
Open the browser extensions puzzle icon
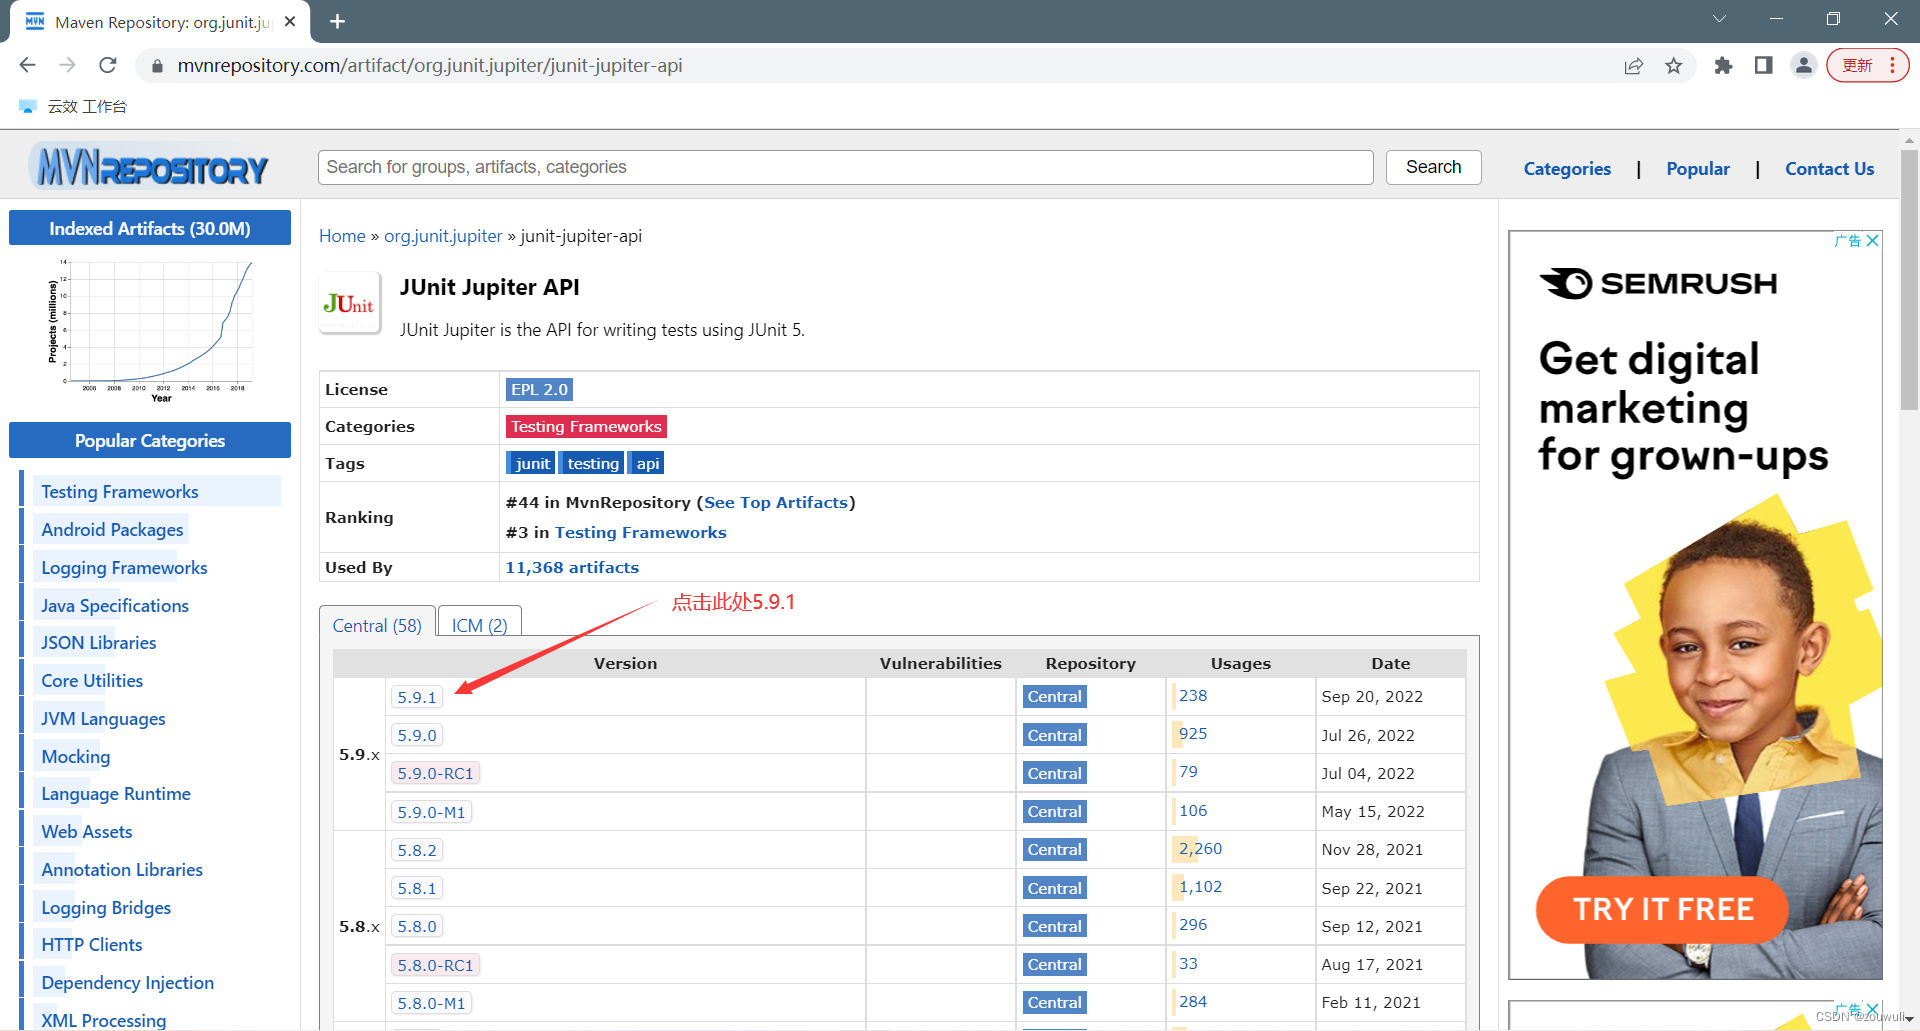(1723, 66)
